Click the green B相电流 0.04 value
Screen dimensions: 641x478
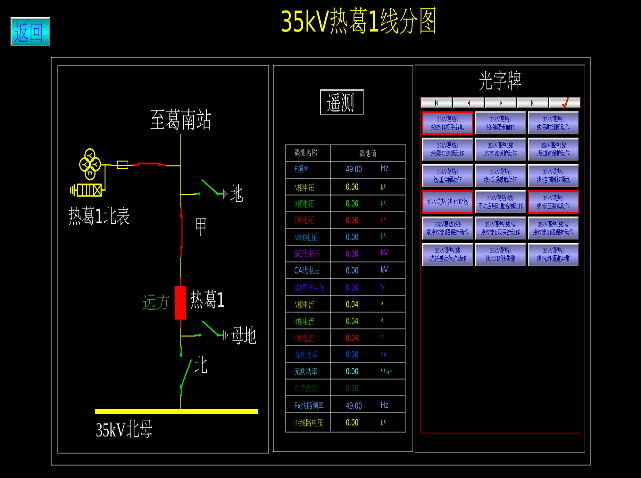352,321
